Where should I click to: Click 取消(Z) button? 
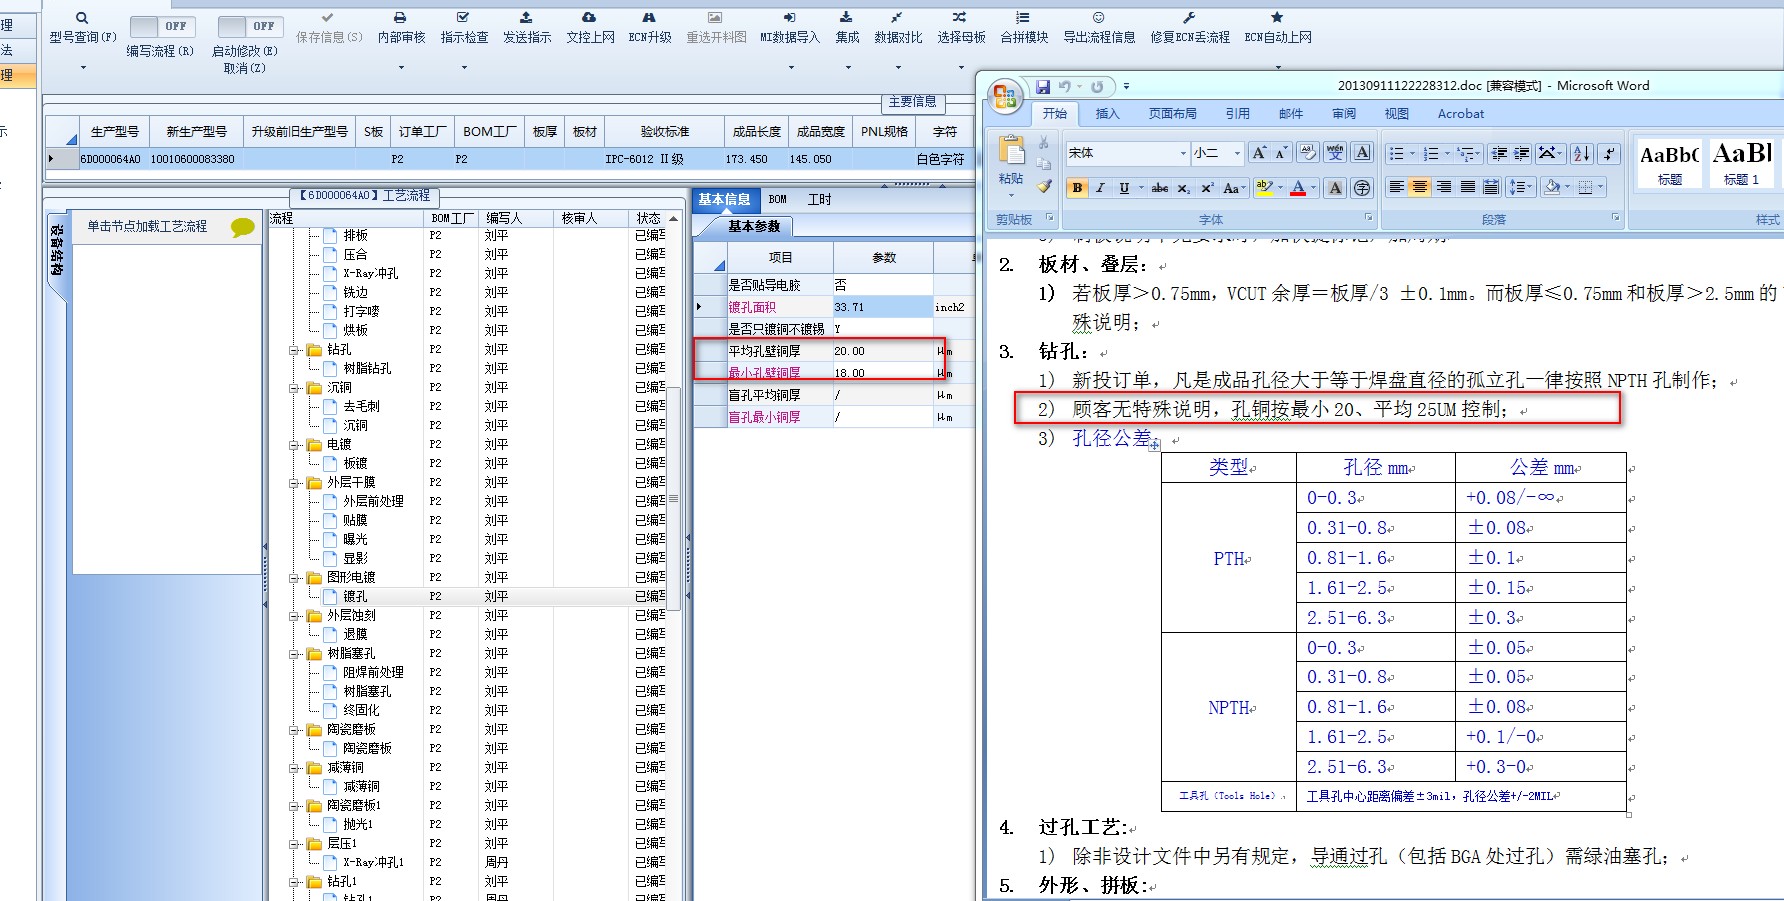245,68
